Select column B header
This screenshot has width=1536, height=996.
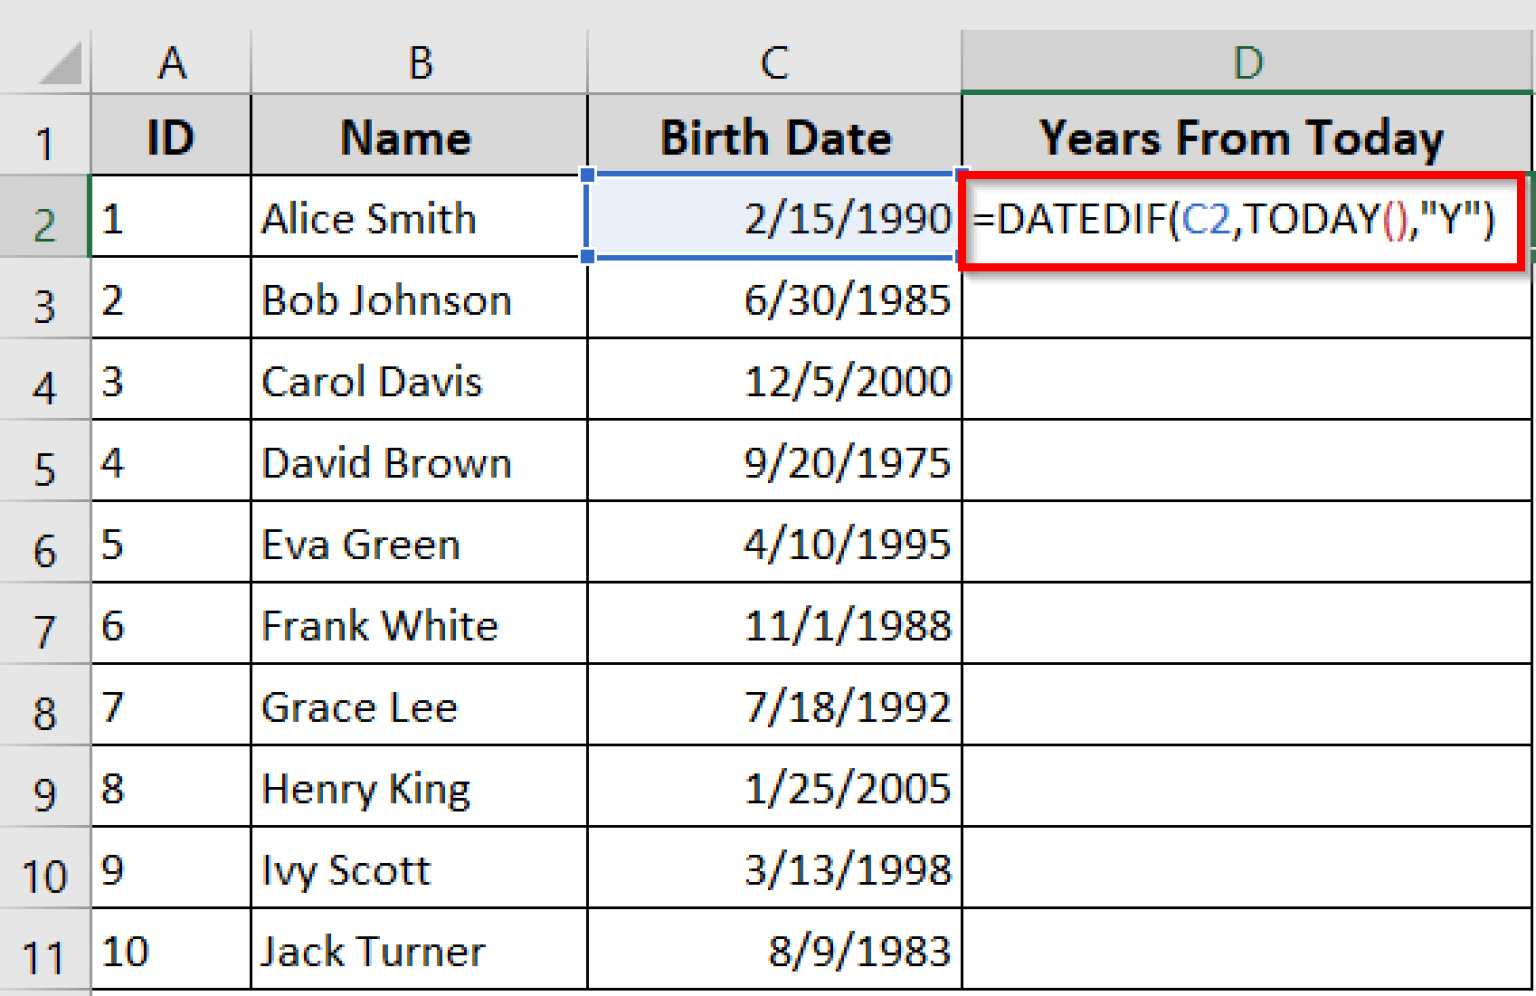tap(419, 64)
